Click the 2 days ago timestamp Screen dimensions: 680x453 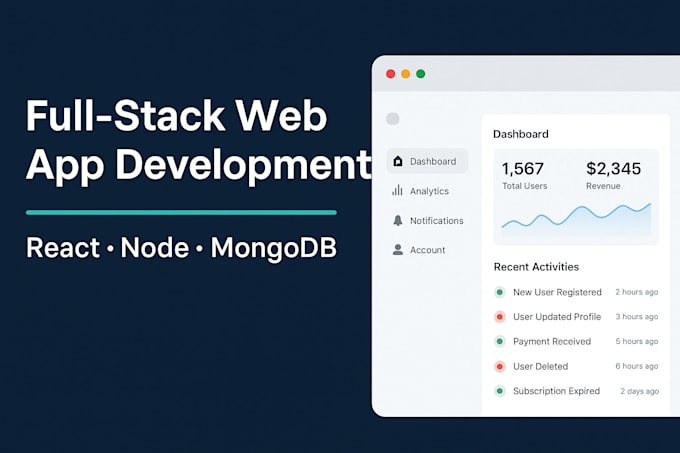pos(639,391)
